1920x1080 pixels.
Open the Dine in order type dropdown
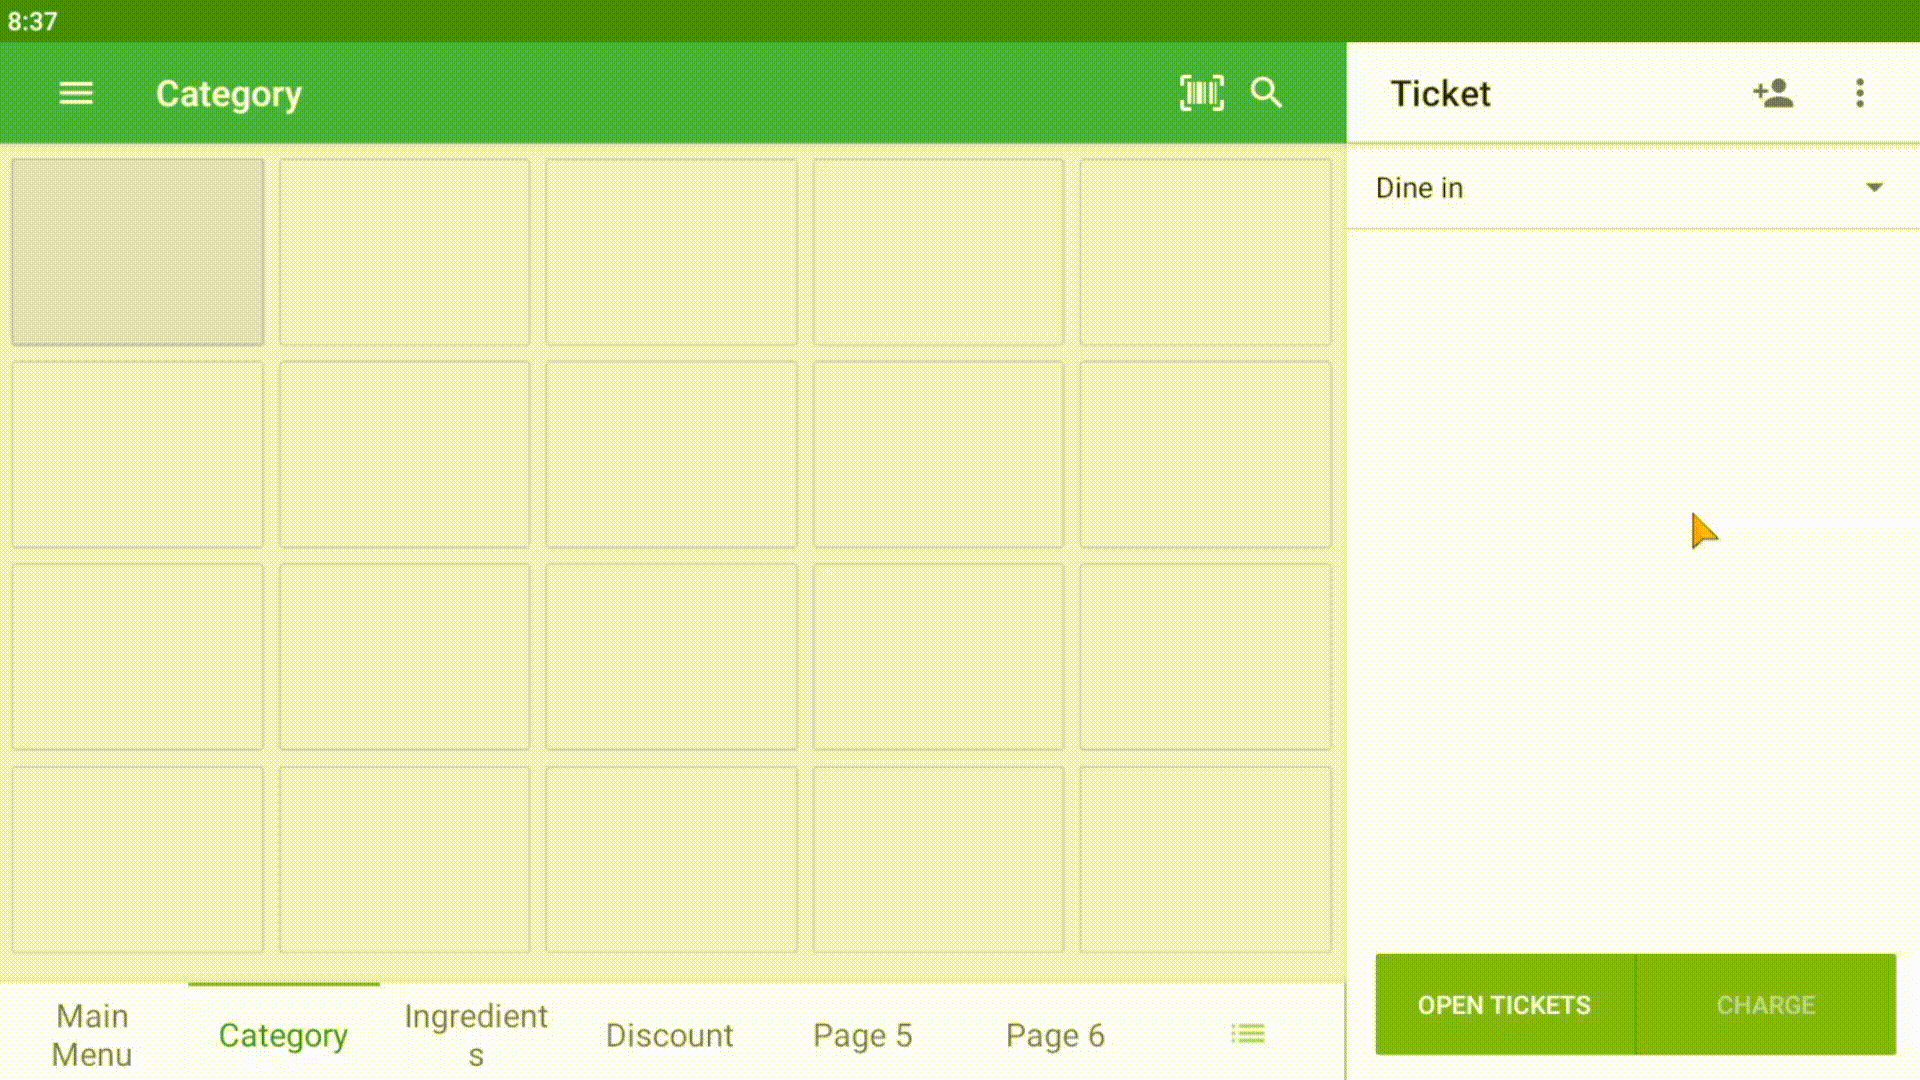[x=1630, y=187]
